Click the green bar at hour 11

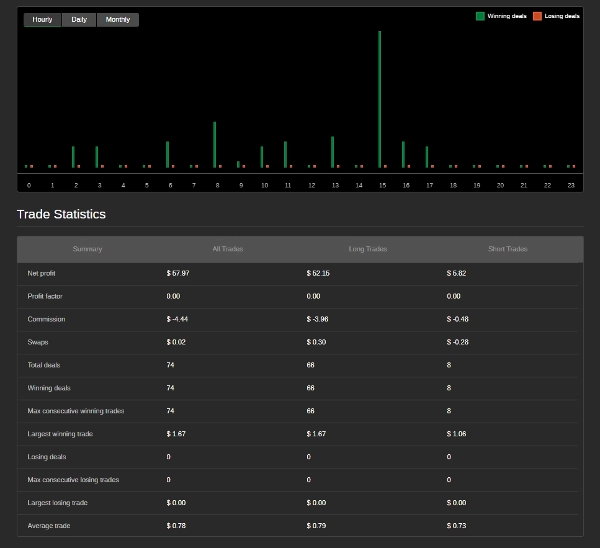pyautogui.click(x=285, y=155)
